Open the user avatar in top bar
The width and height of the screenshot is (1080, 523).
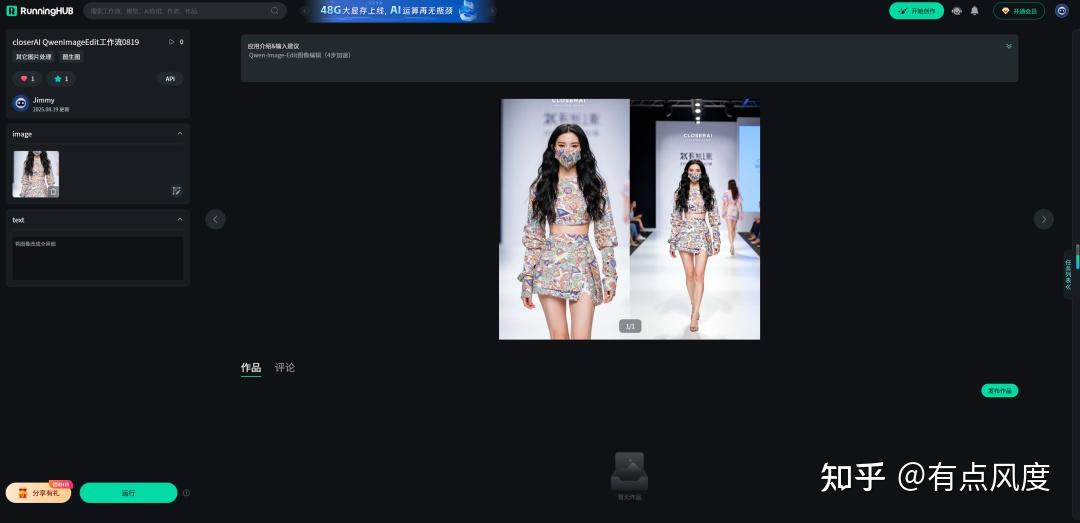tap(1061, 11)
